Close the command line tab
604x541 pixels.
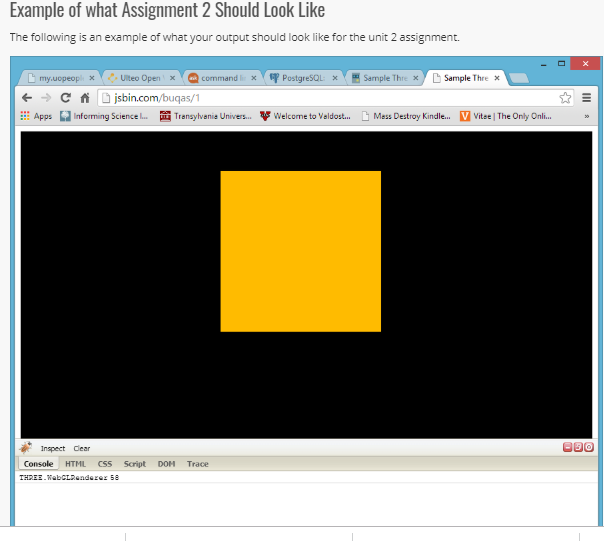tap(254, 78)
